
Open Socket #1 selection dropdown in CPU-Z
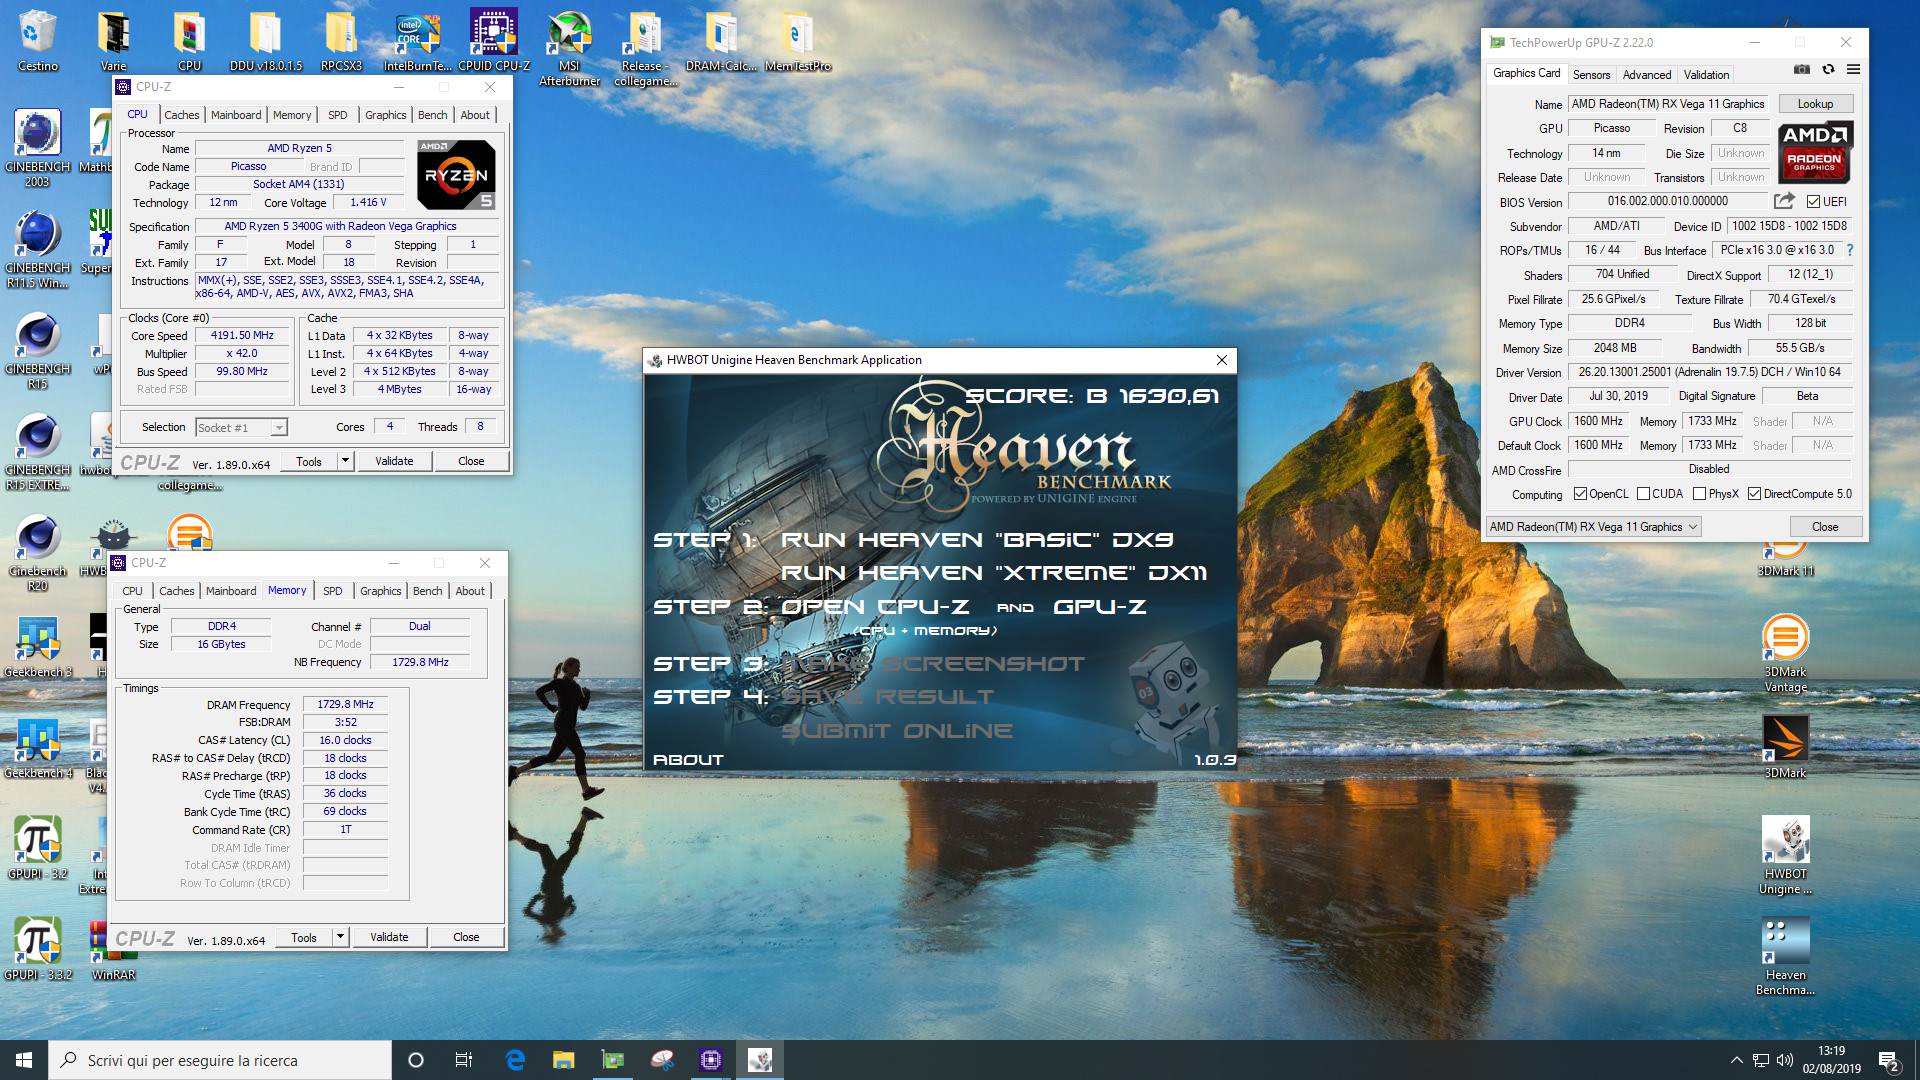coord(242,428)
